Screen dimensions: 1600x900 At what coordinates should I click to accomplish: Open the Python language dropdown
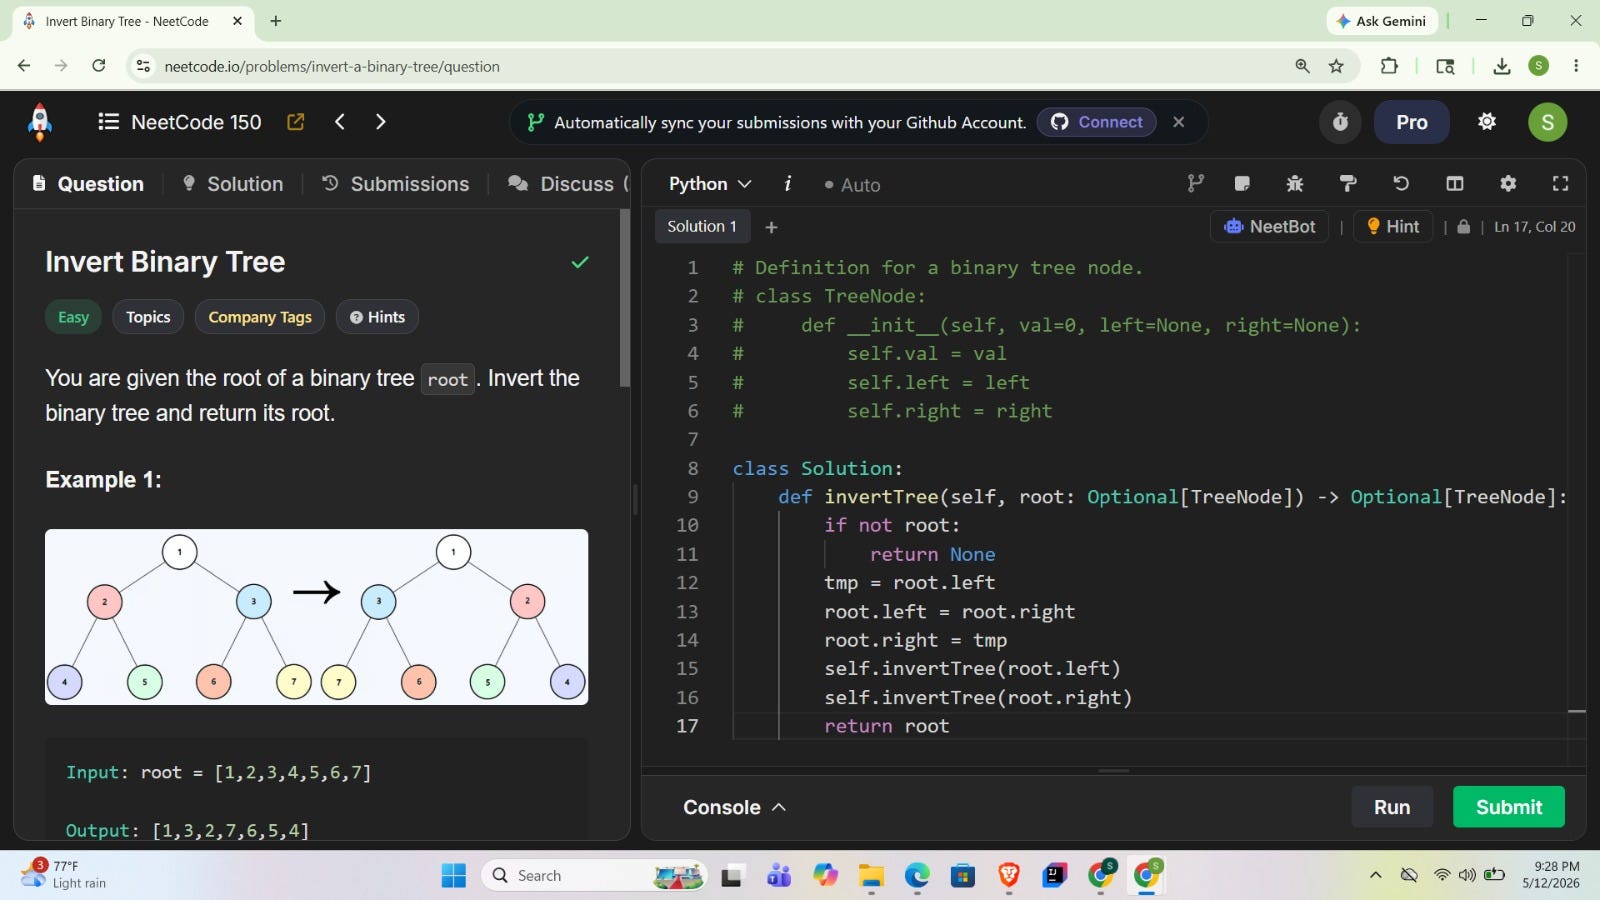(709, 184)
